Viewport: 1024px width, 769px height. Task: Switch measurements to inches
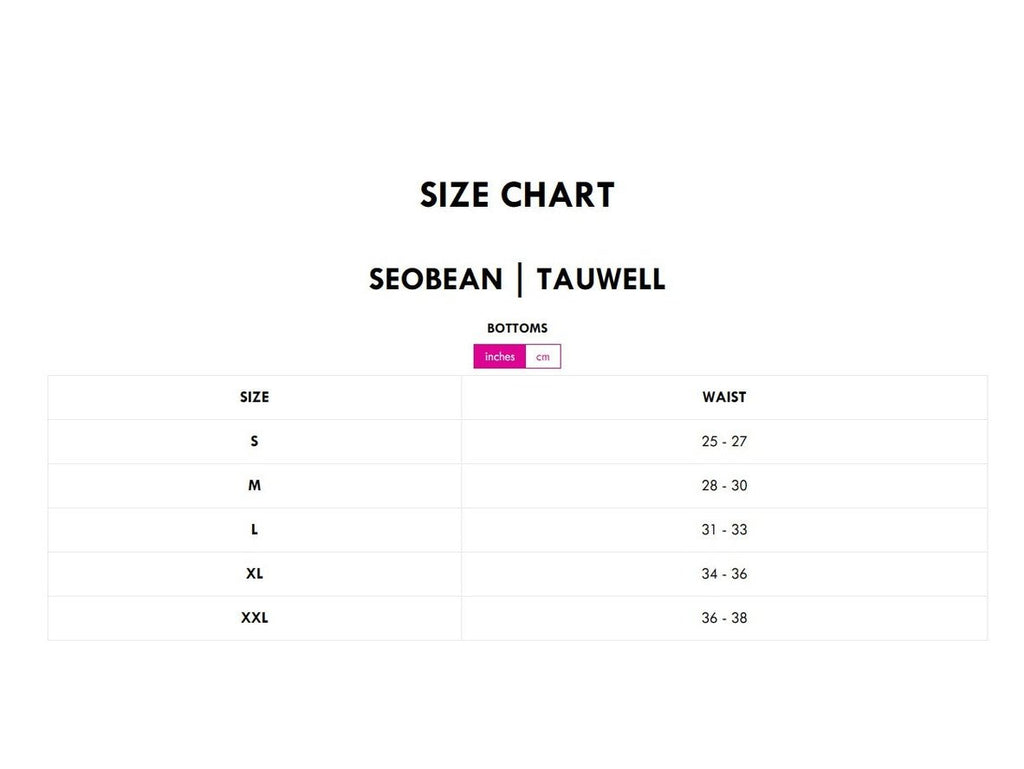[x=500, y=357]
